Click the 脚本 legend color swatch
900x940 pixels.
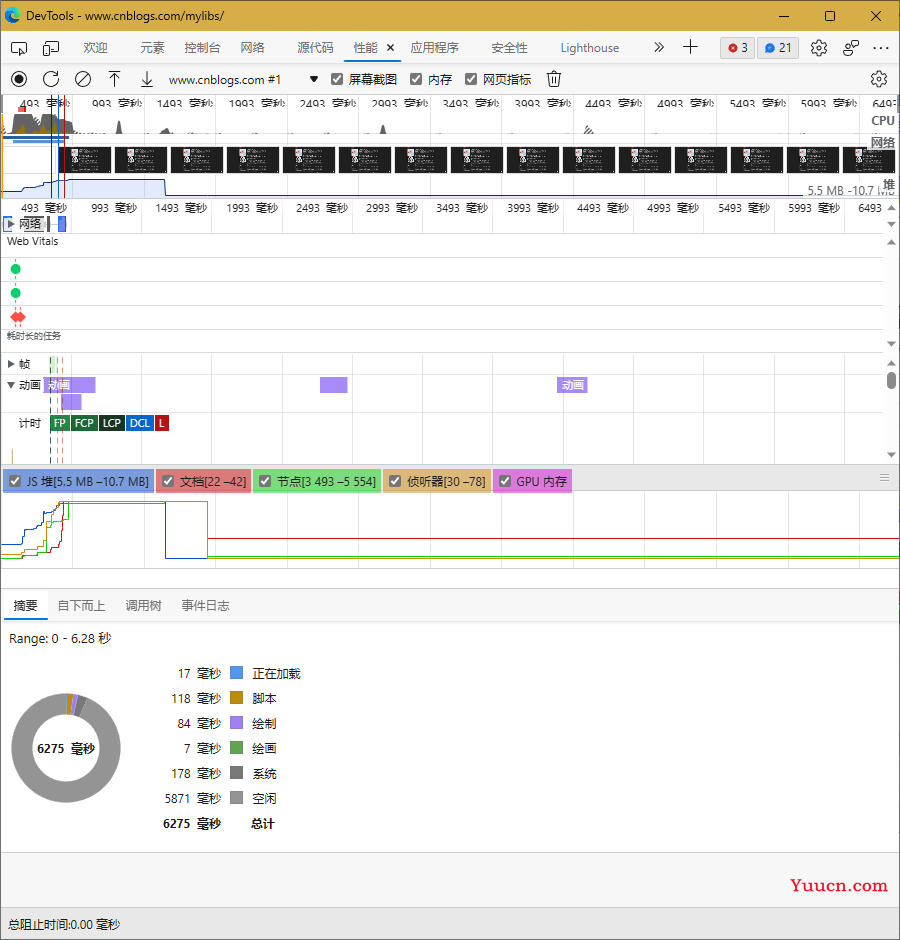[237, 698]
